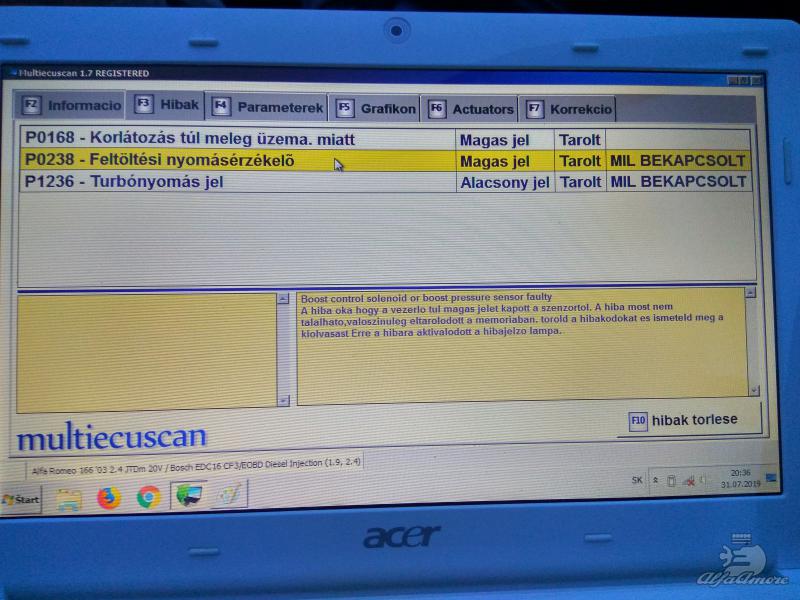Click the SK keyboard language indicator
Viewport: 800px width, 600px height.
click(x=637, y=480)
